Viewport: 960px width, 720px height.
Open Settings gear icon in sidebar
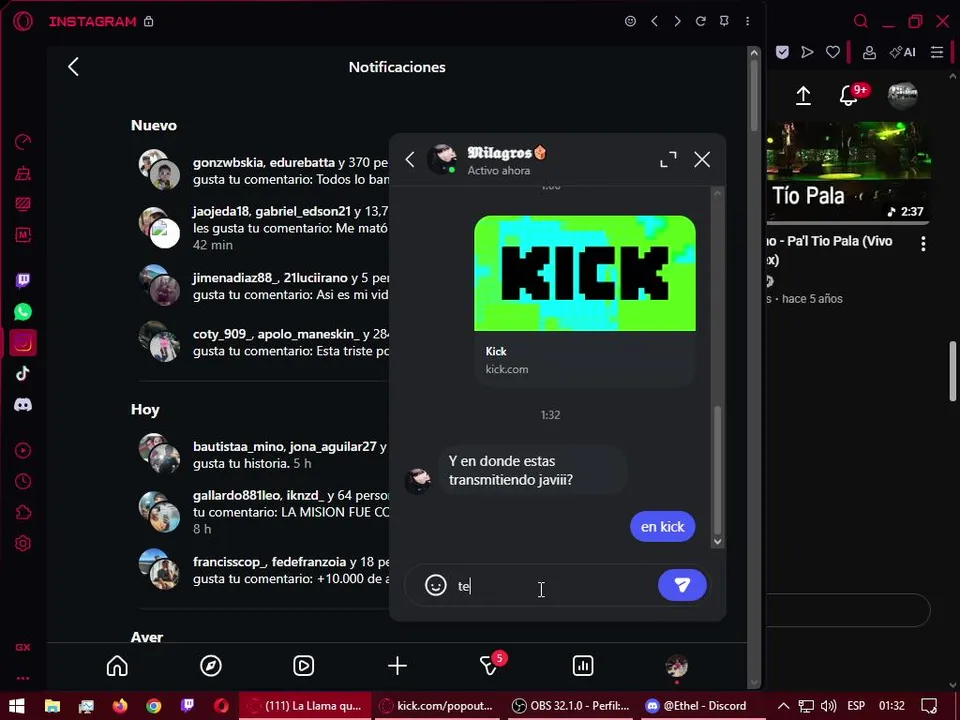(23, 543)
